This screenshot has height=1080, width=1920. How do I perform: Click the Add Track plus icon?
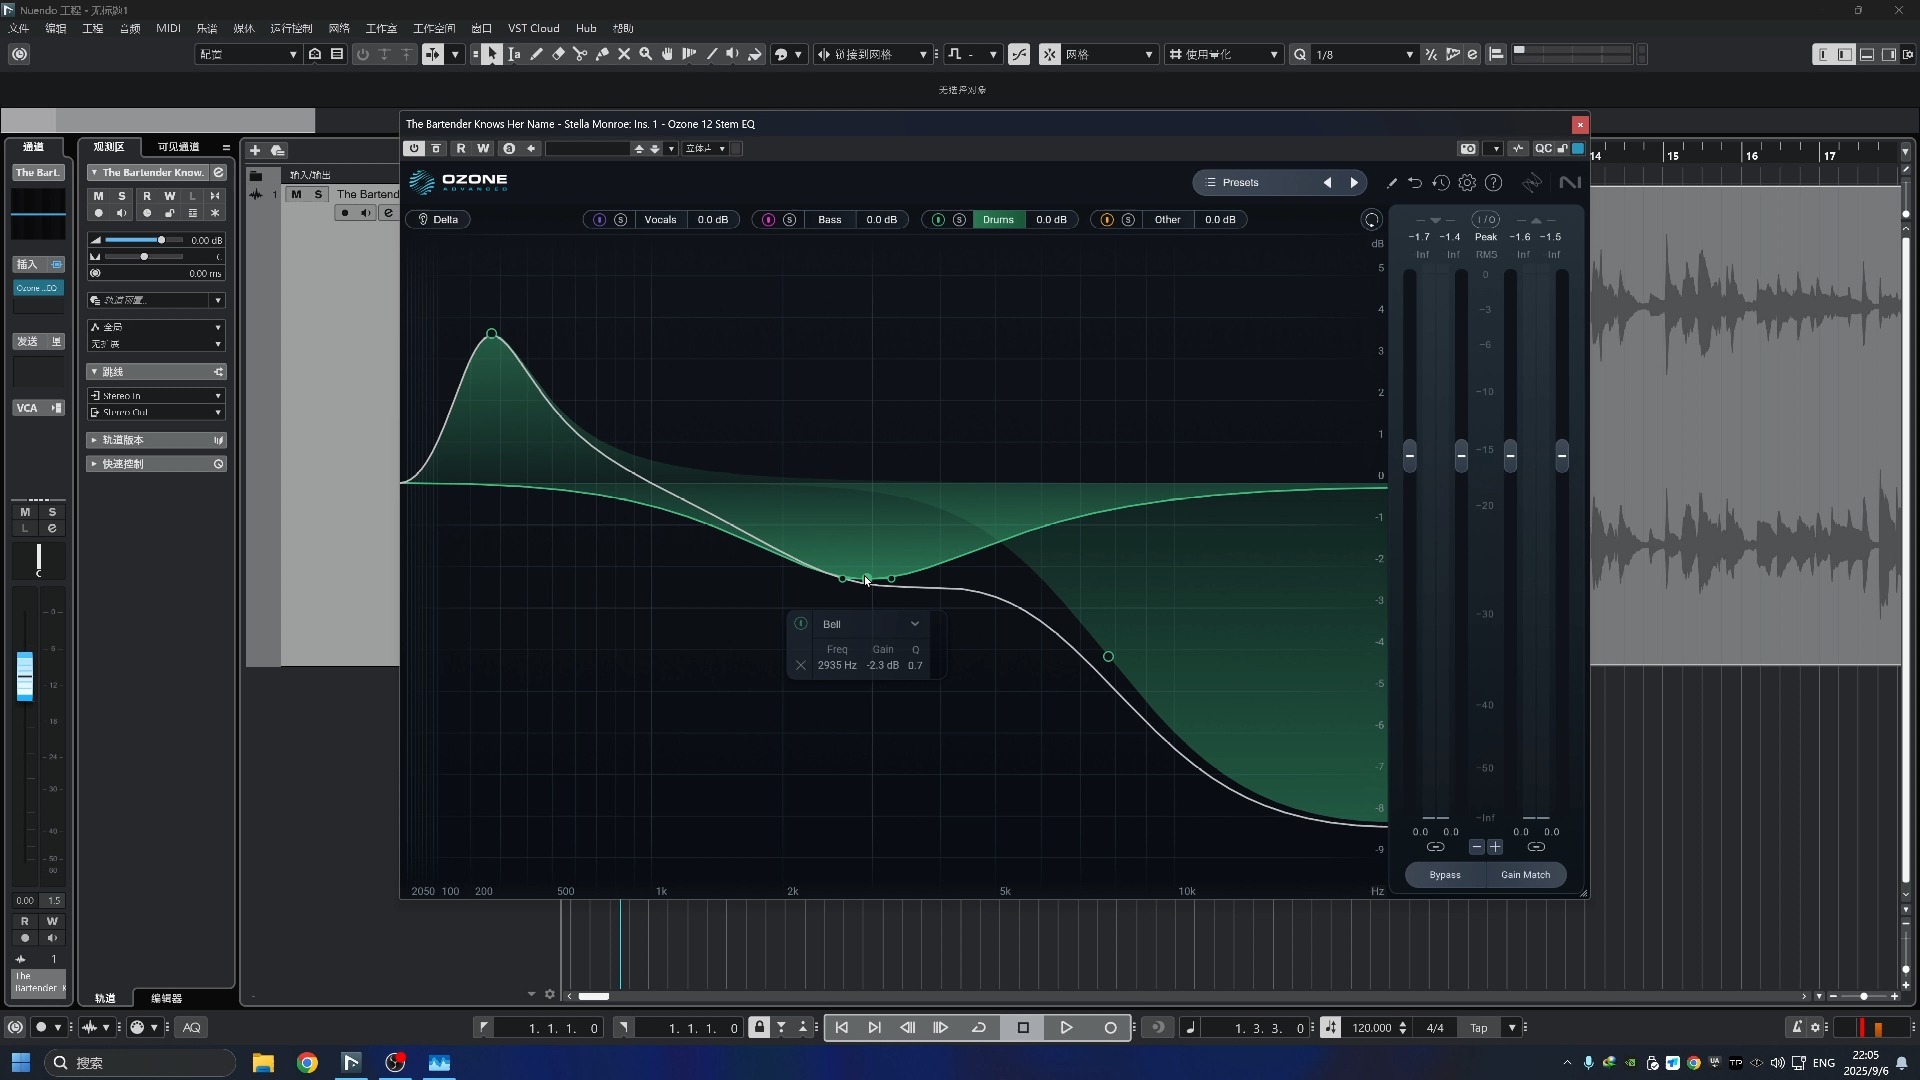tap(255, 150)
